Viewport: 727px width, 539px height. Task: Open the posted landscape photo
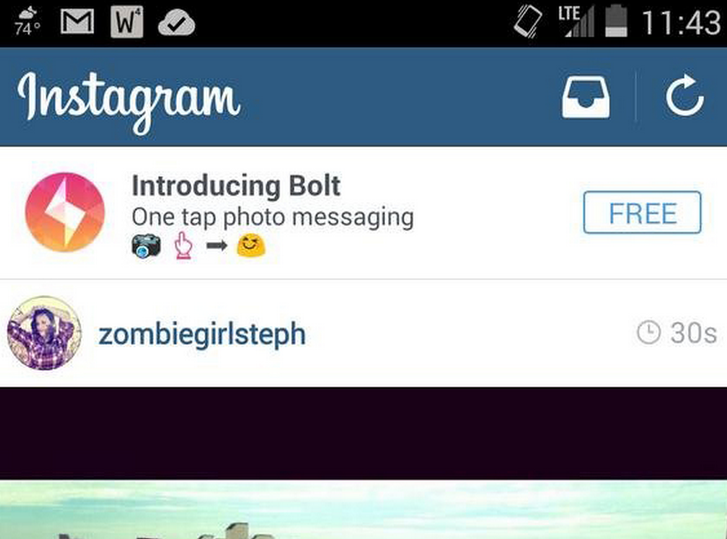pos(364,510)
